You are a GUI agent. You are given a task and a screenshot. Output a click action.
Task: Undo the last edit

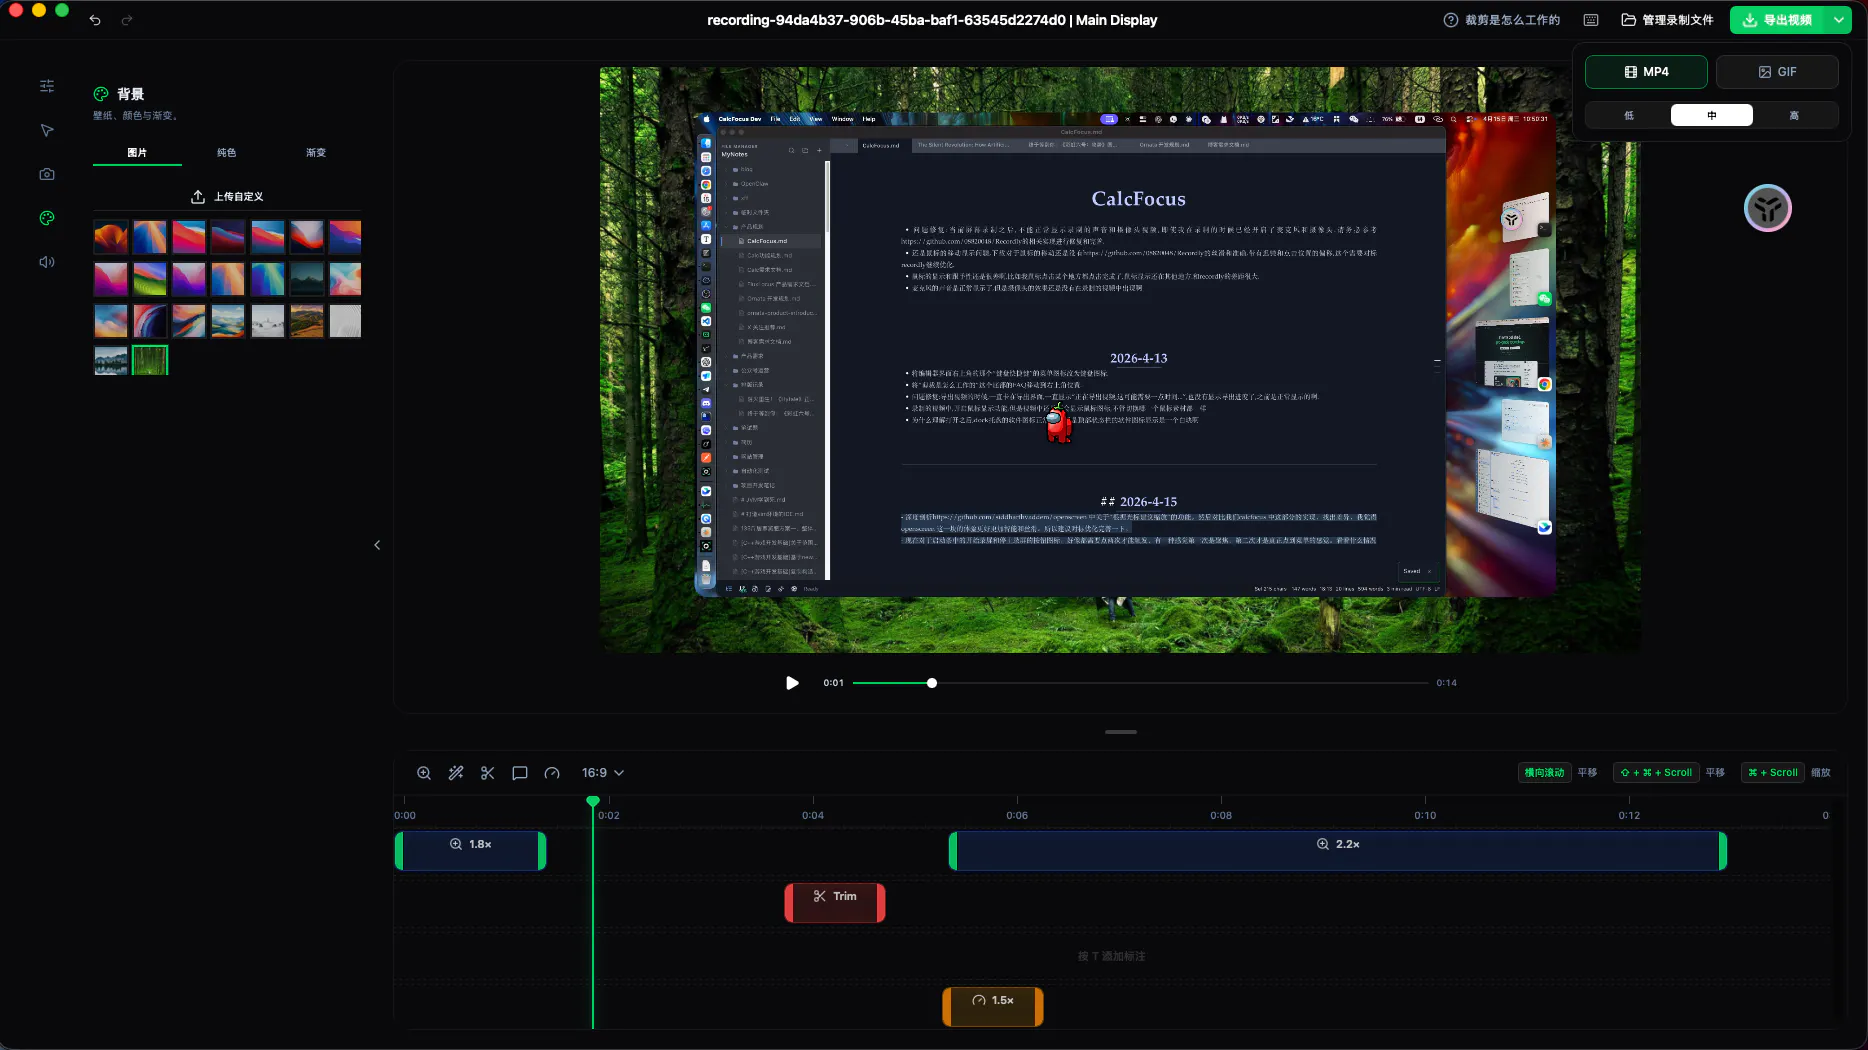[95, 20]
